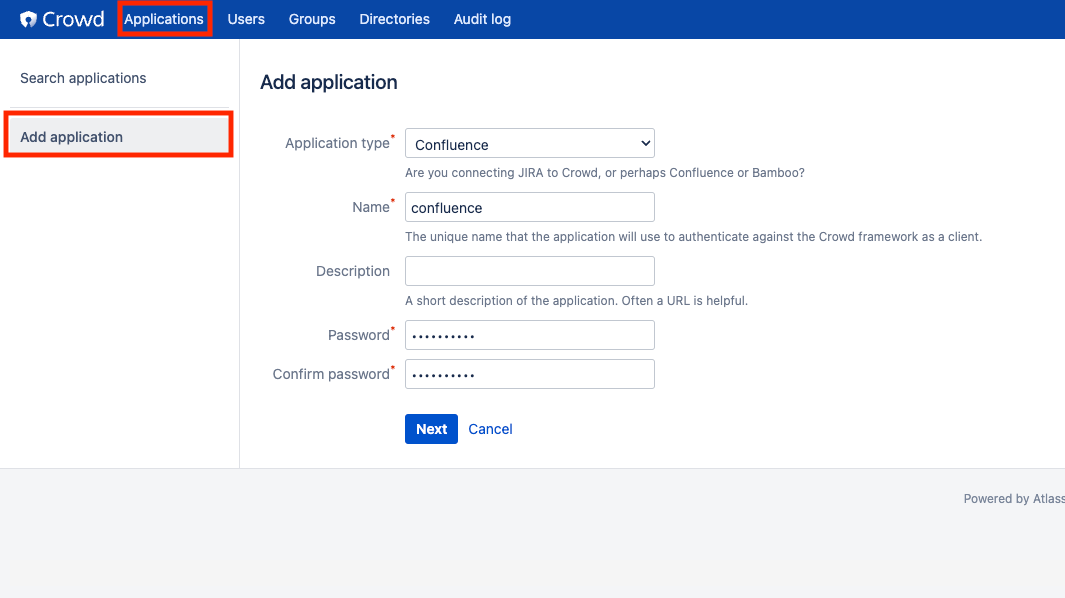
Task: Open the Groups navigation item
Action: click(x=312, y=19)
